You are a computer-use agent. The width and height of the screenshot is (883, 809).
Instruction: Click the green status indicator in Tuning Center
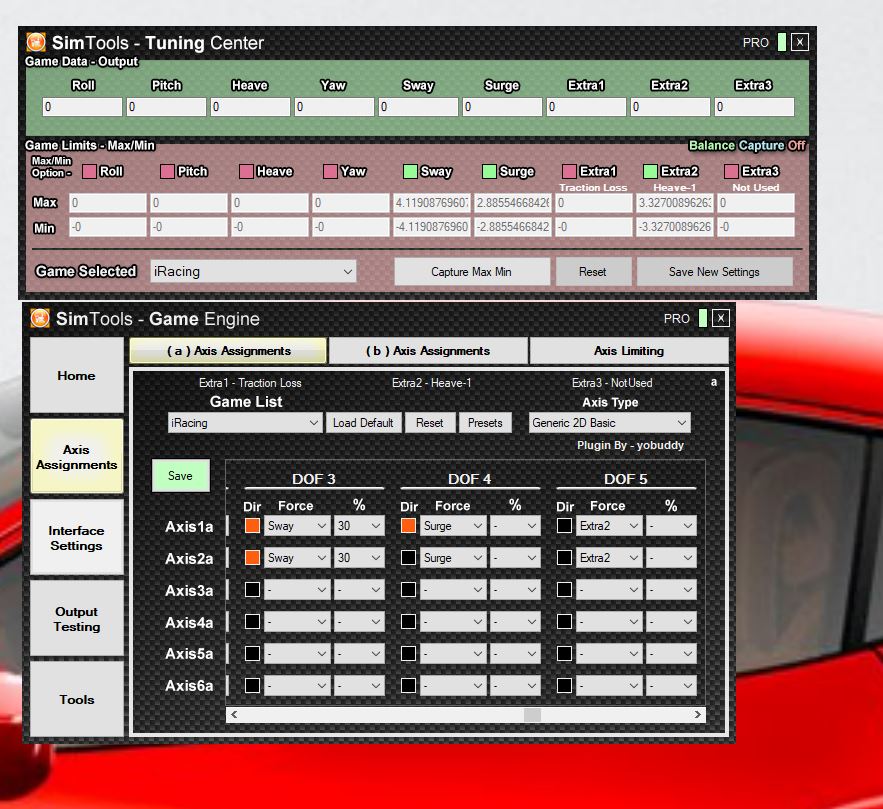(782, 42)
